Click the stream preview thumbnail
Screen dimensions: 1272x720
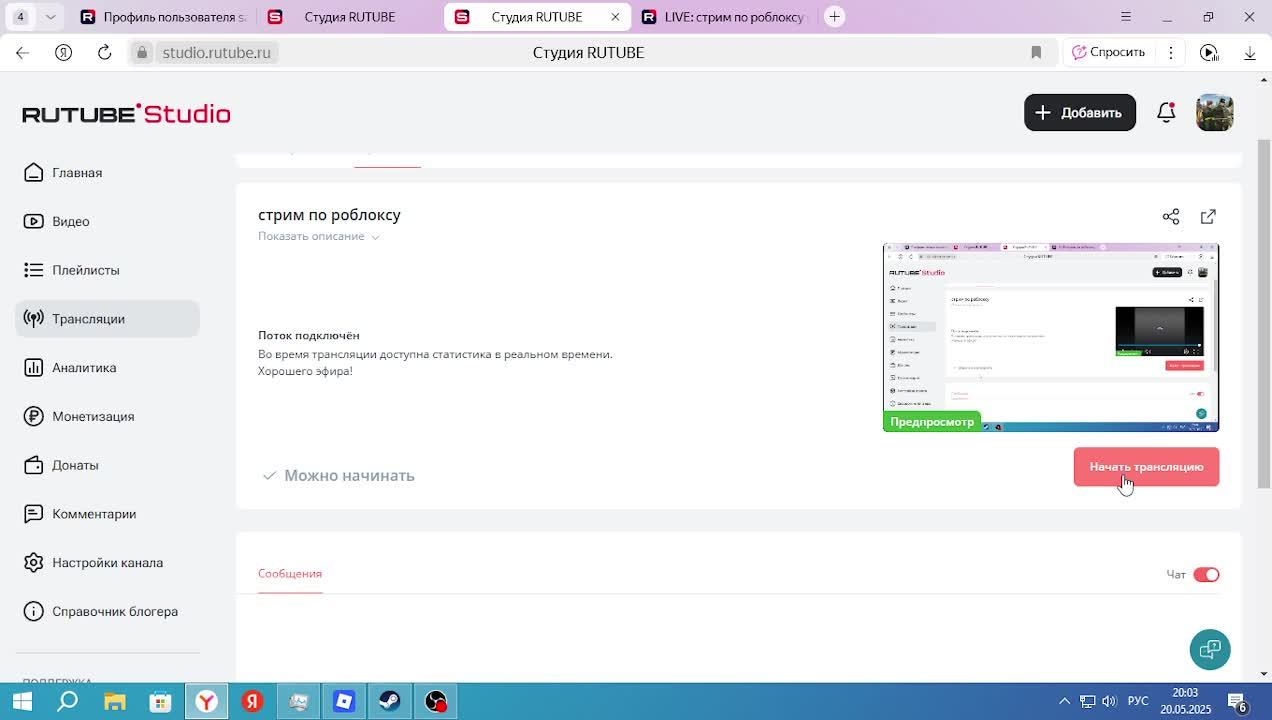[1051, 337]
